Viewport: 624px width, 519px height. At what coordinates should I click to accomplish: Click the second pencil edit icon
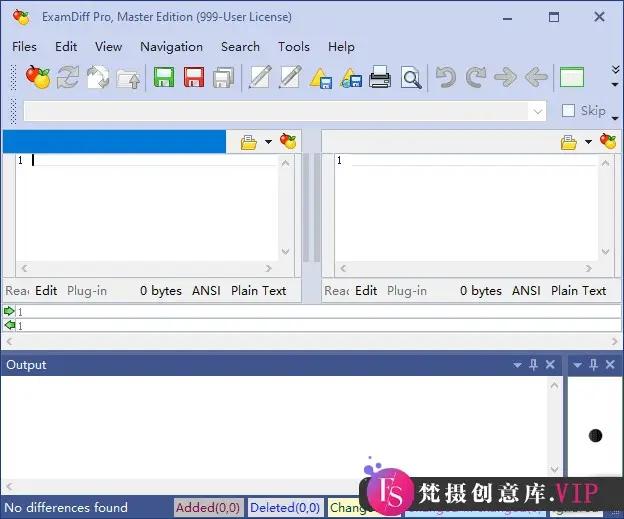(x=290, y=77)
